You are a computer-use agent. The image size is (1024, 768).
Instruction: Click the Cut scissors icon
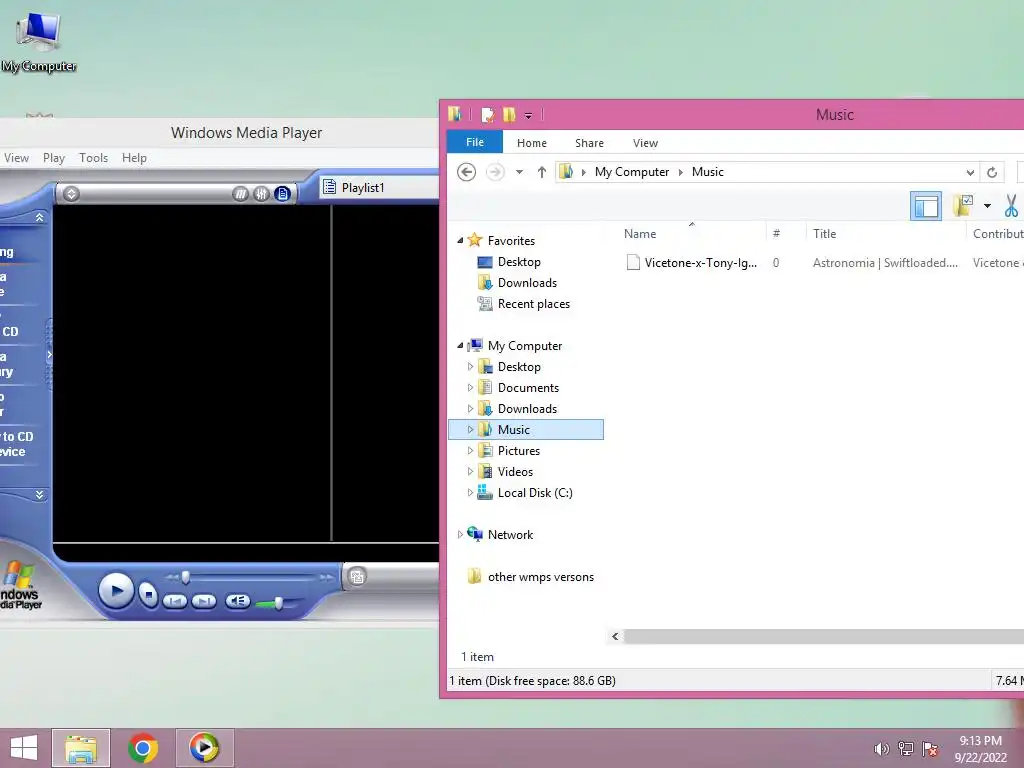pos(1011,206)
